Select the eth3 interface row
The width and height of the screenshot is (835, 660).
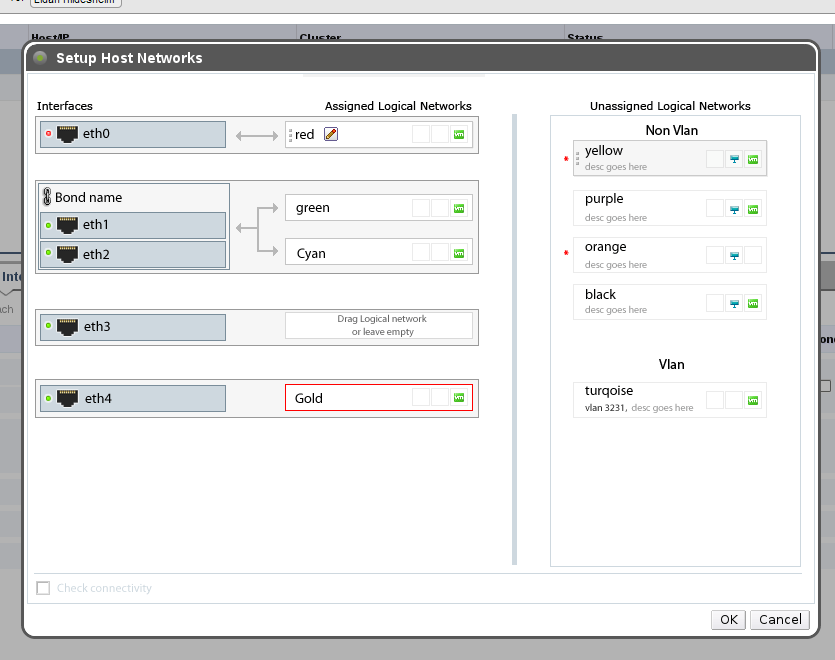pos(130,326)
